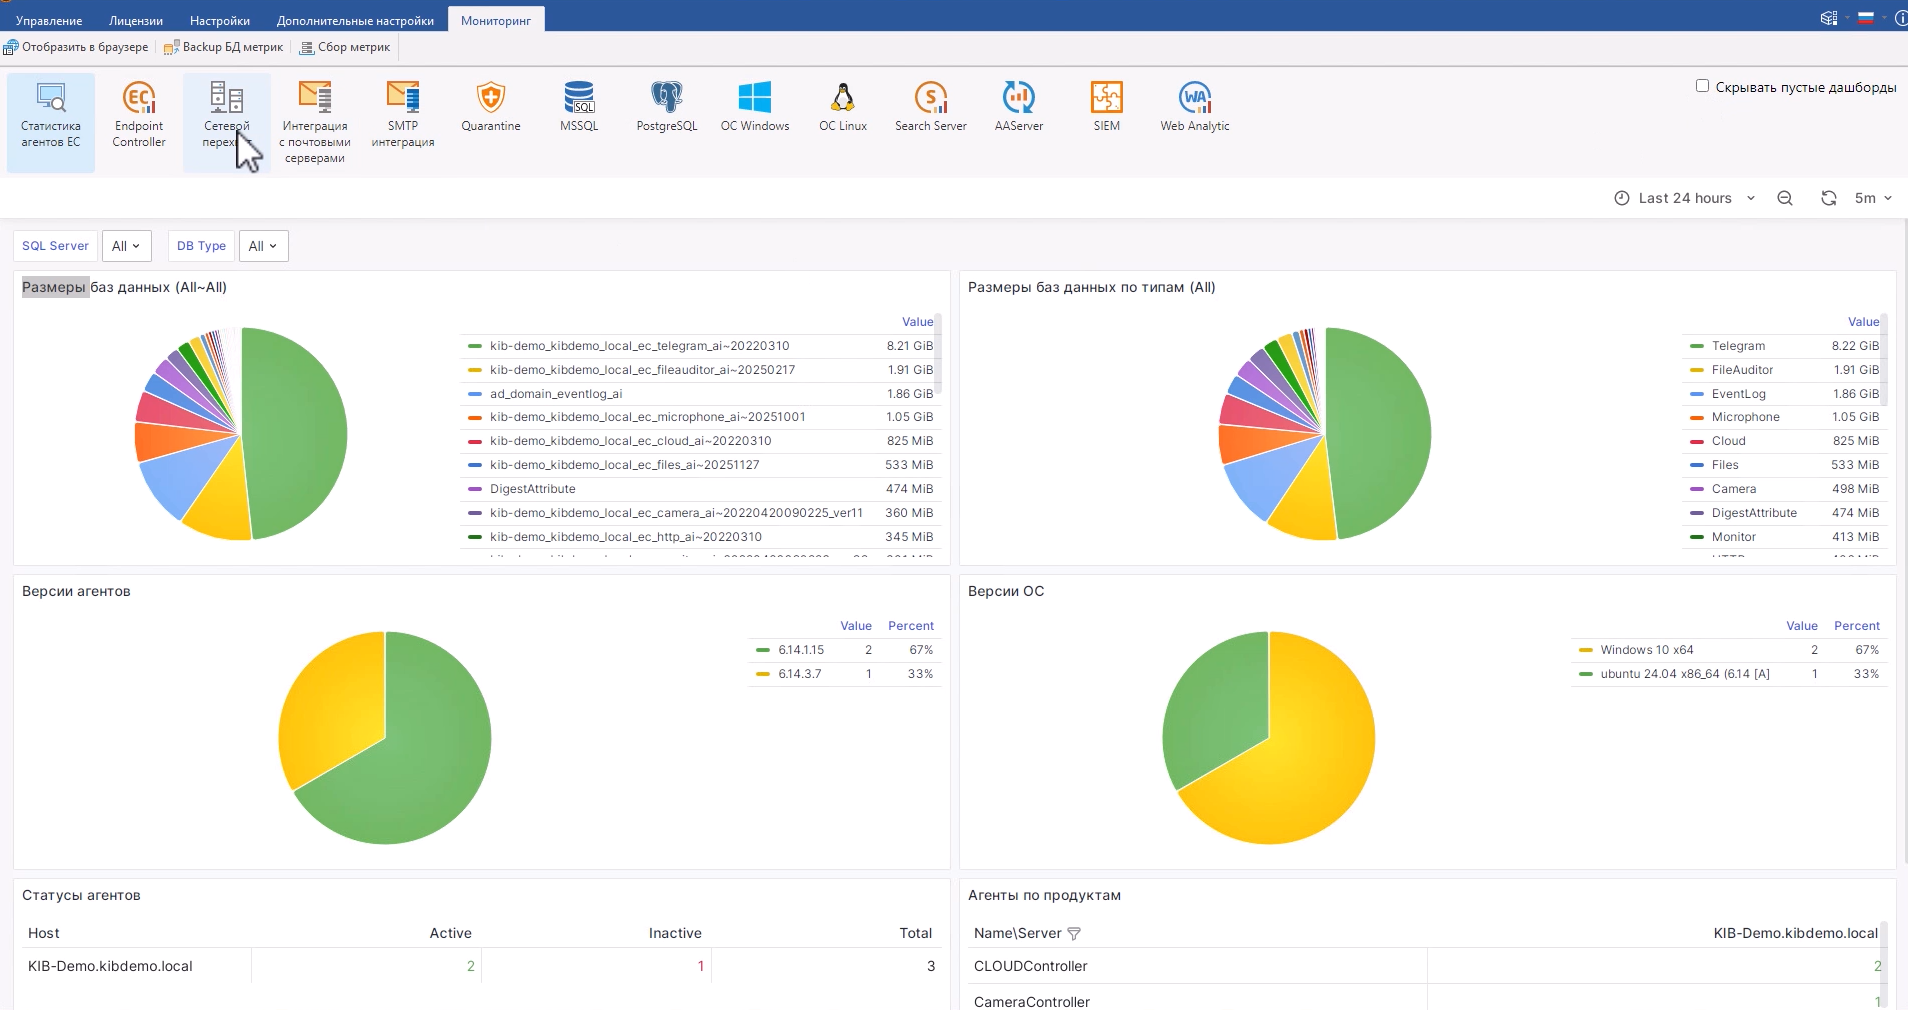Open the PostgreSQL dashboard

point(667,107)
